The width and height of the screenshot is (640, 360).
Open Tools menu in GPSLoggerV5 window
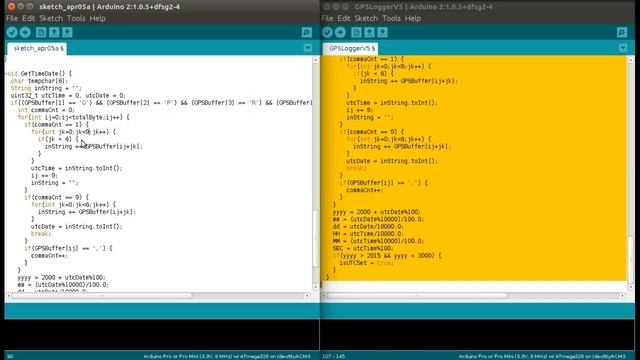point(391,18)
